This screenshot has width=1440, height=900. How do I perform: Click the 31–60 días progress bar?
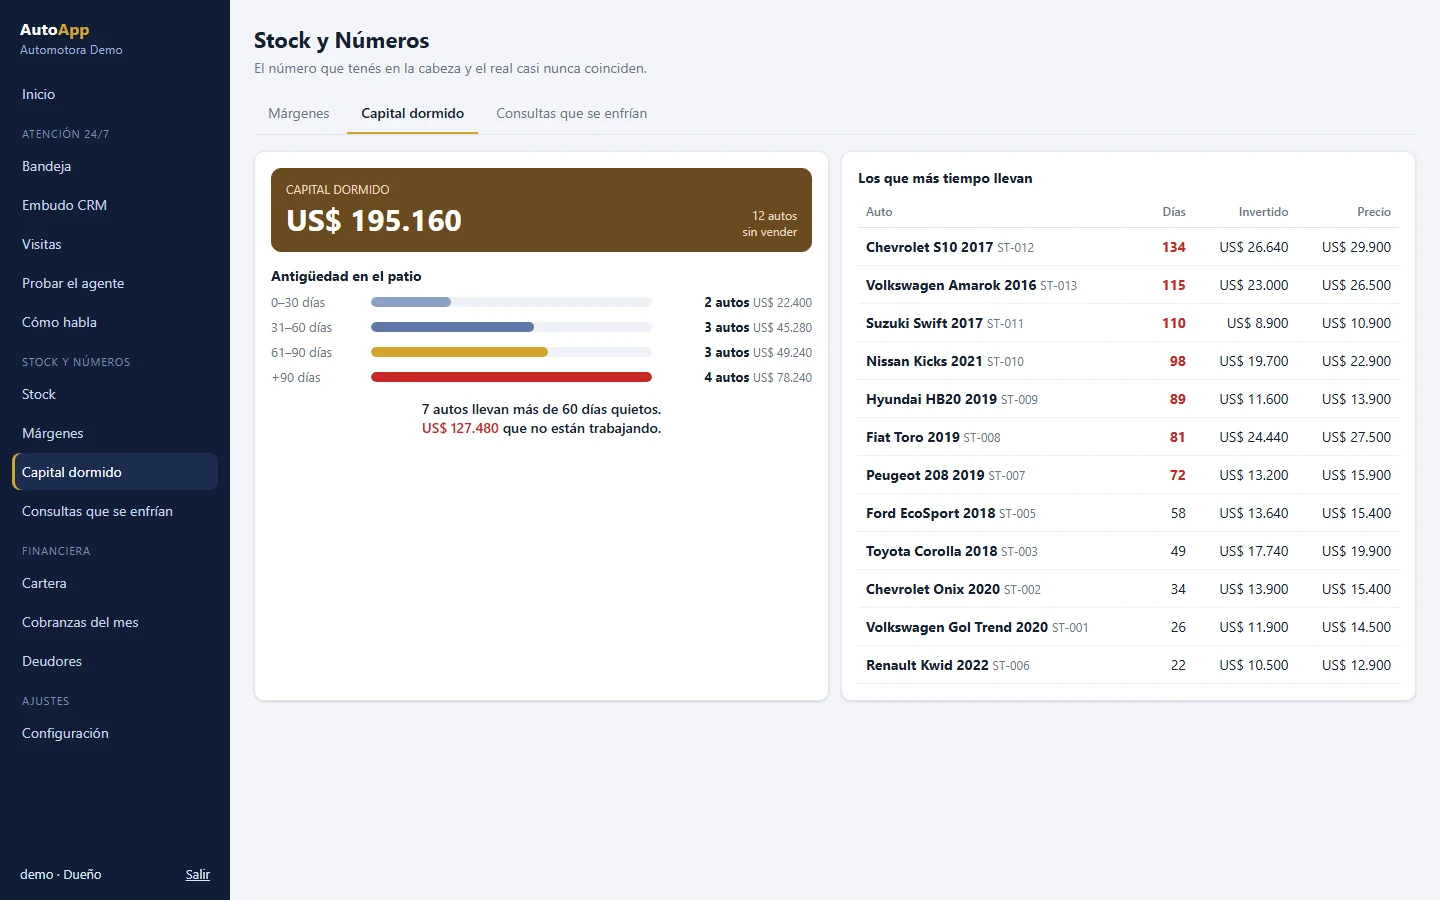511,327
